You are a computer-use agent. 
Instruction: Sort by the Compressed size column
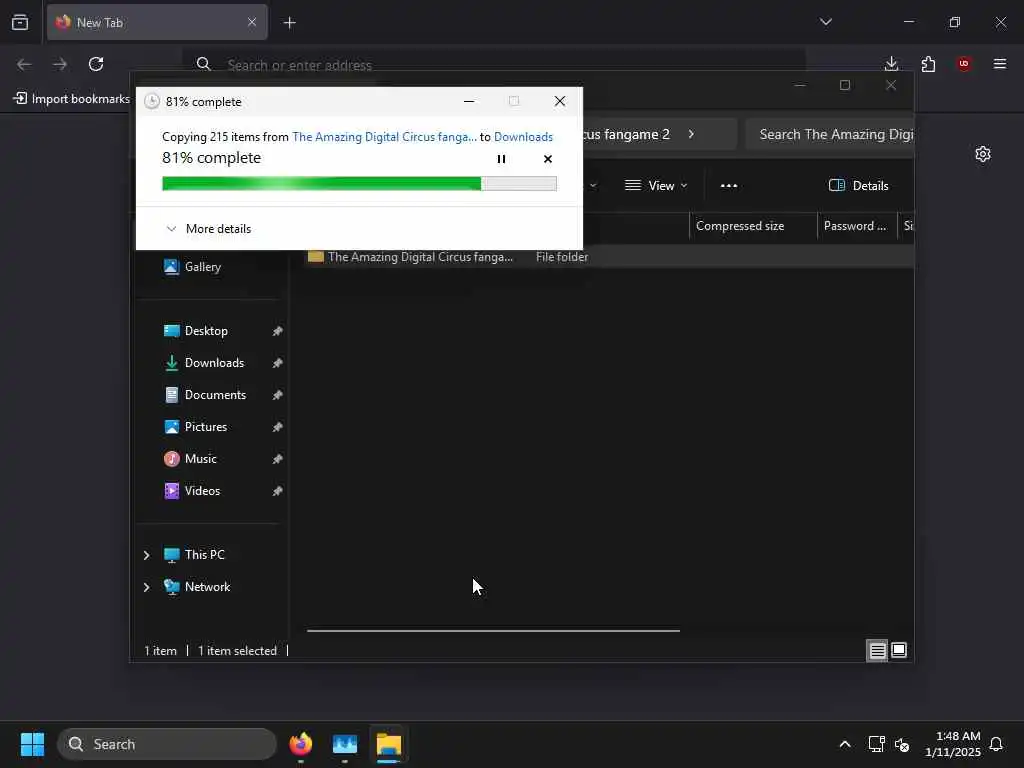click(x=752, y=226)
